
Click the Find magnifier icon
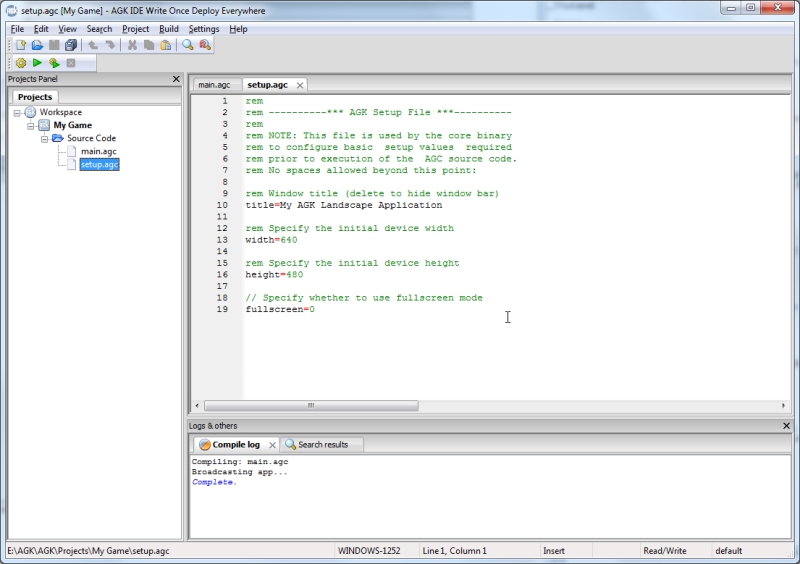187,45
